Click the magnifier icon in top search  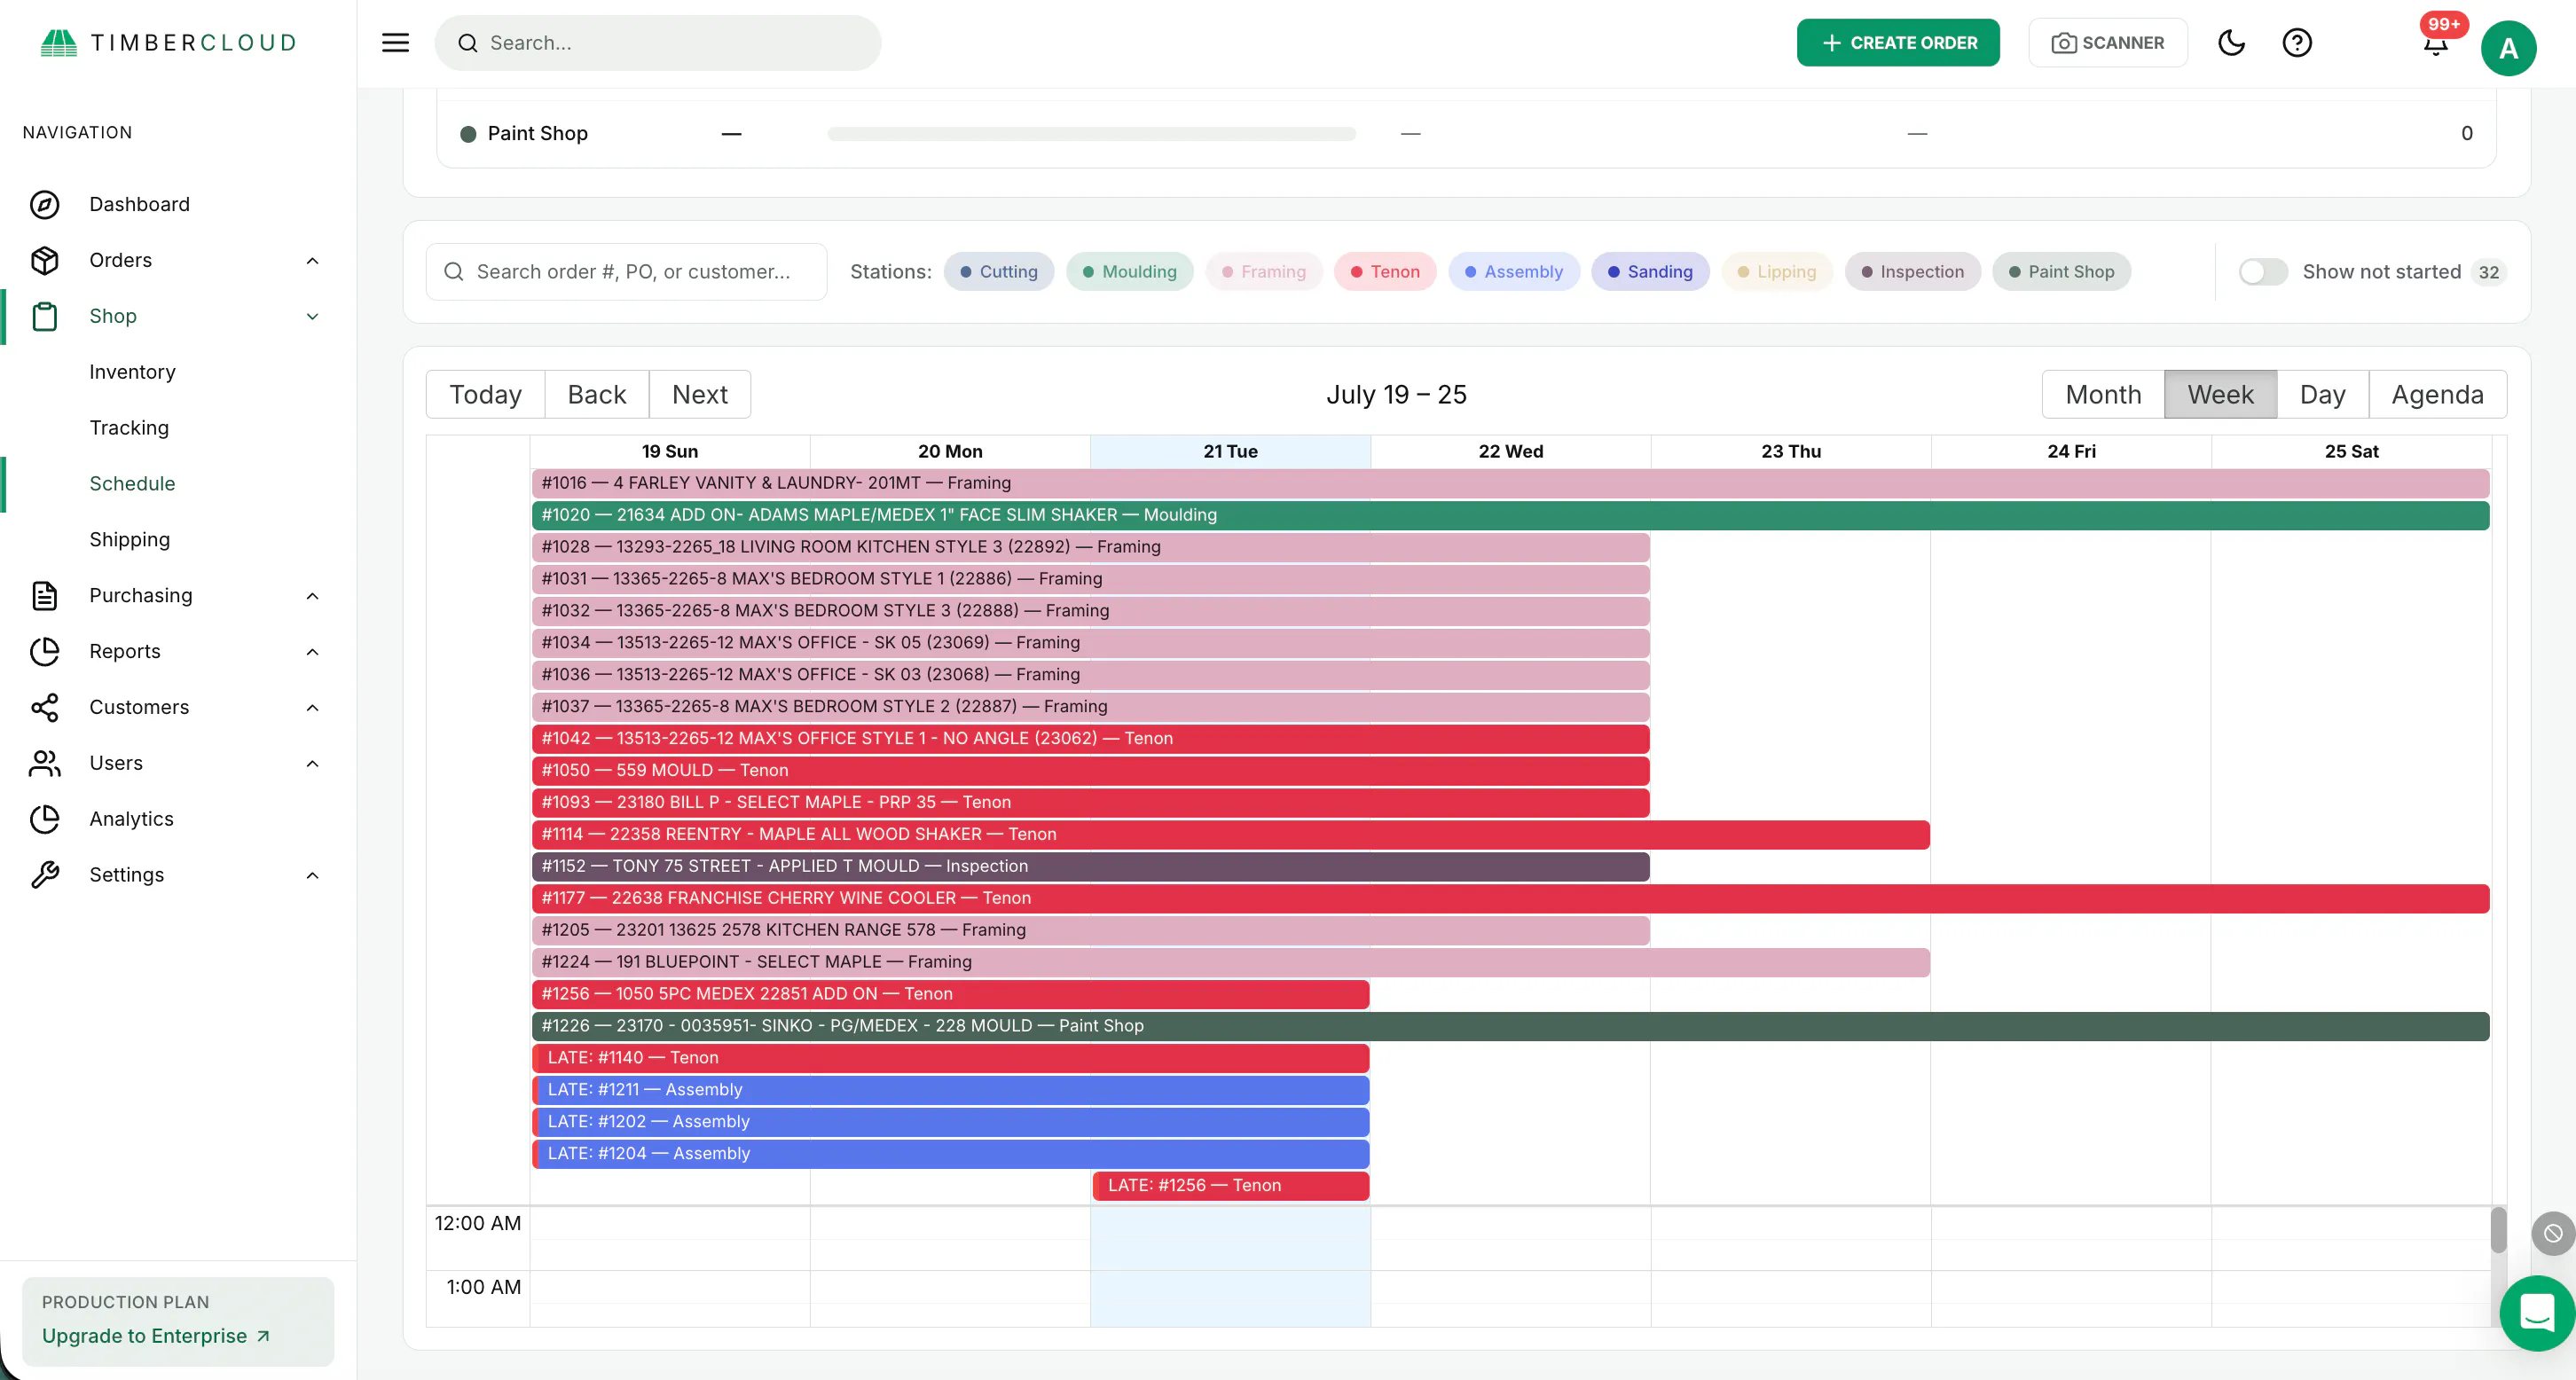point(467,43)
